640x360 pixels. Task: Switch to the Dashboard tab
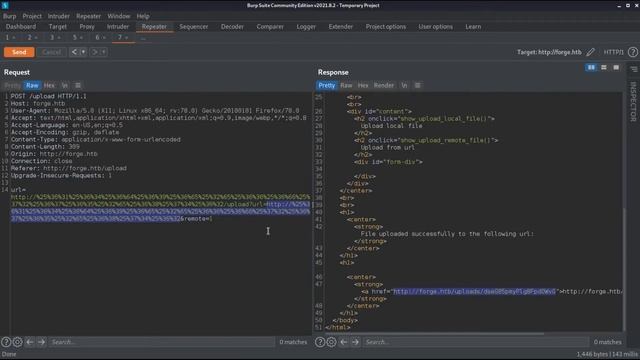click(x=21, y=27)
